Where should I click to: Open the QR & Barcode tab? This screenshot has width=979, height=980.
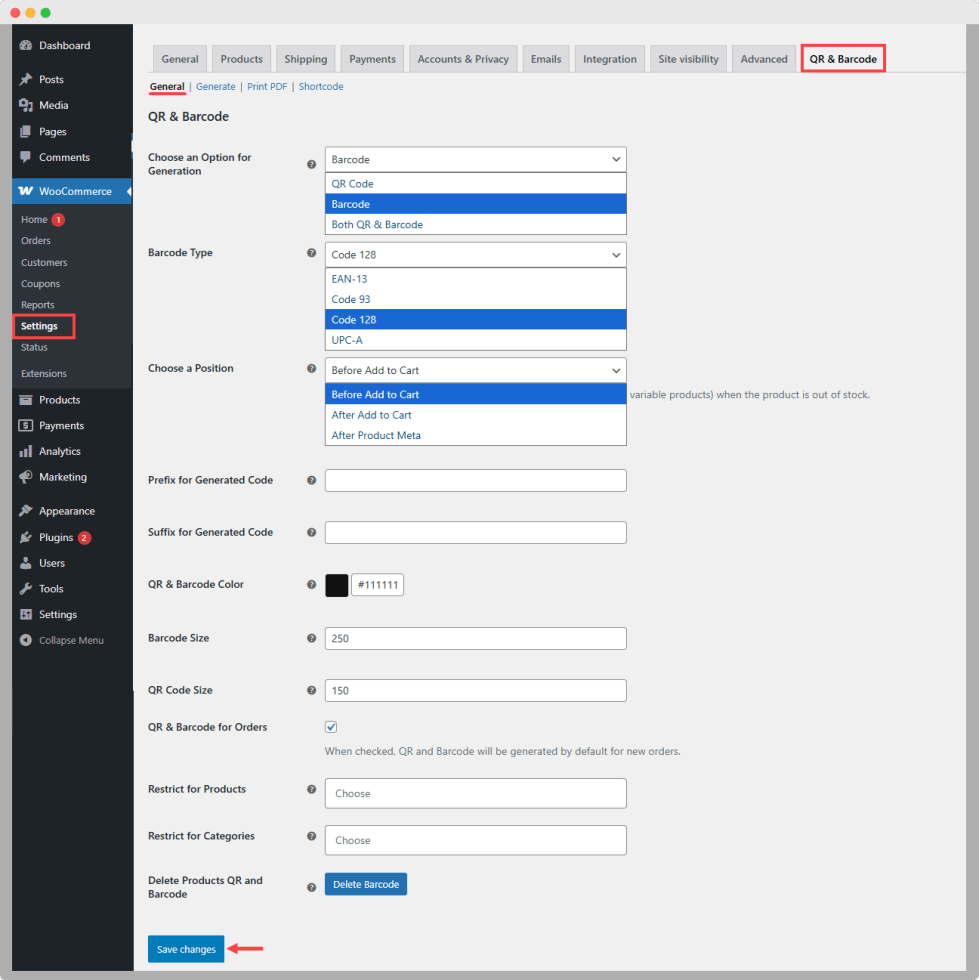[x=843, y=59]
